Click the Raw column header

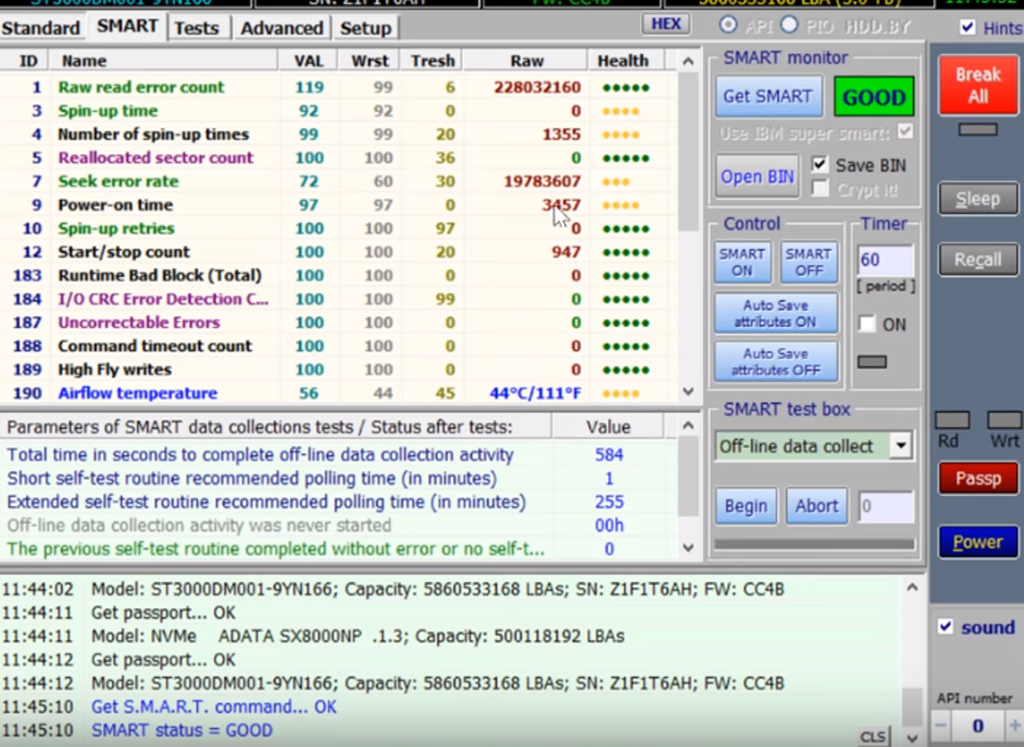coord(526,61)
